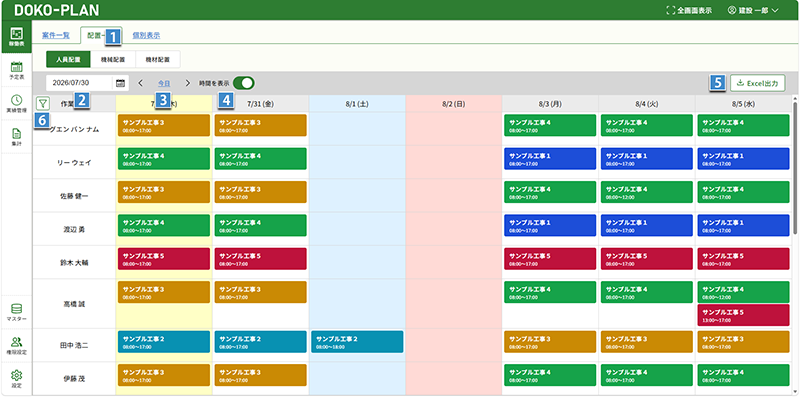
Task: Open 伊藤 茂's サンプル工事3 on 7/31
Action: [x=260, y=375]
